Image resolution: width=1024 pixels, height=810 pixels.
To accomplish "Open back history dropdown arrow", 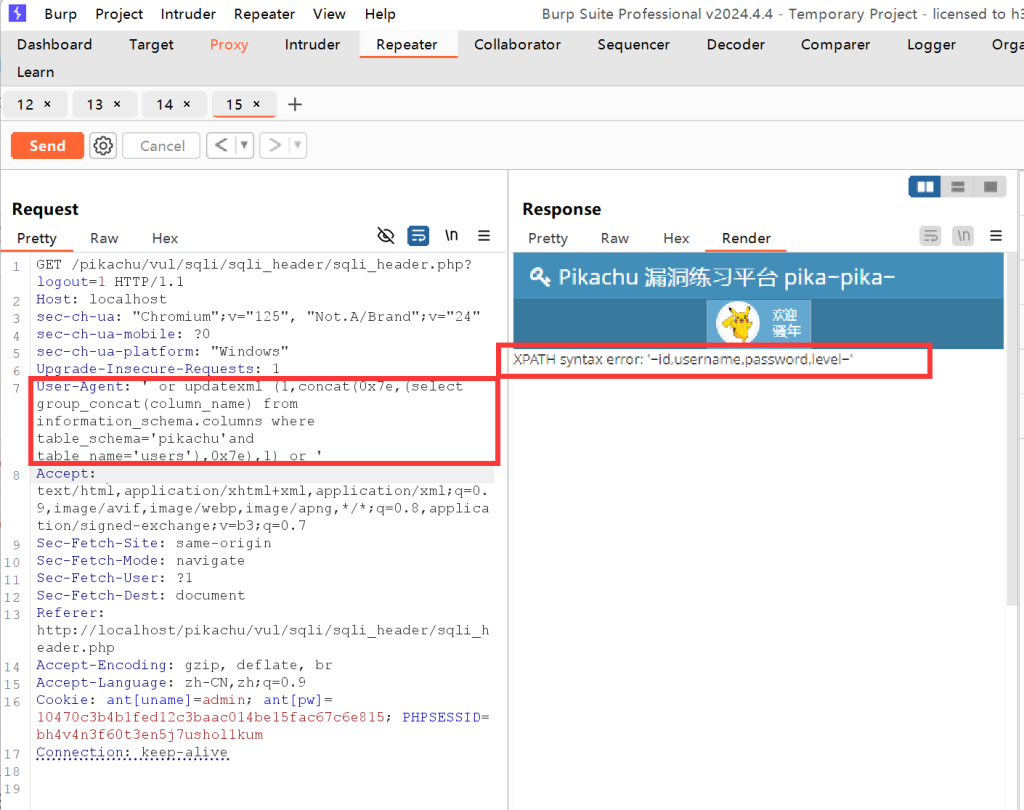I will (244, 145).
